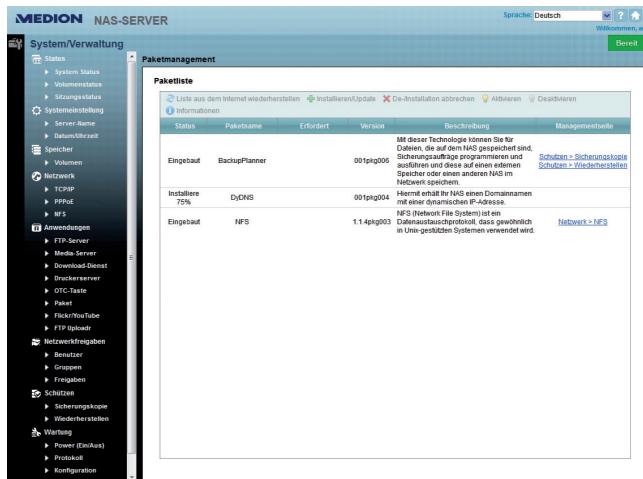
Task: Click Installieren/Update in the package toolbar
Action: click(341, 99)
